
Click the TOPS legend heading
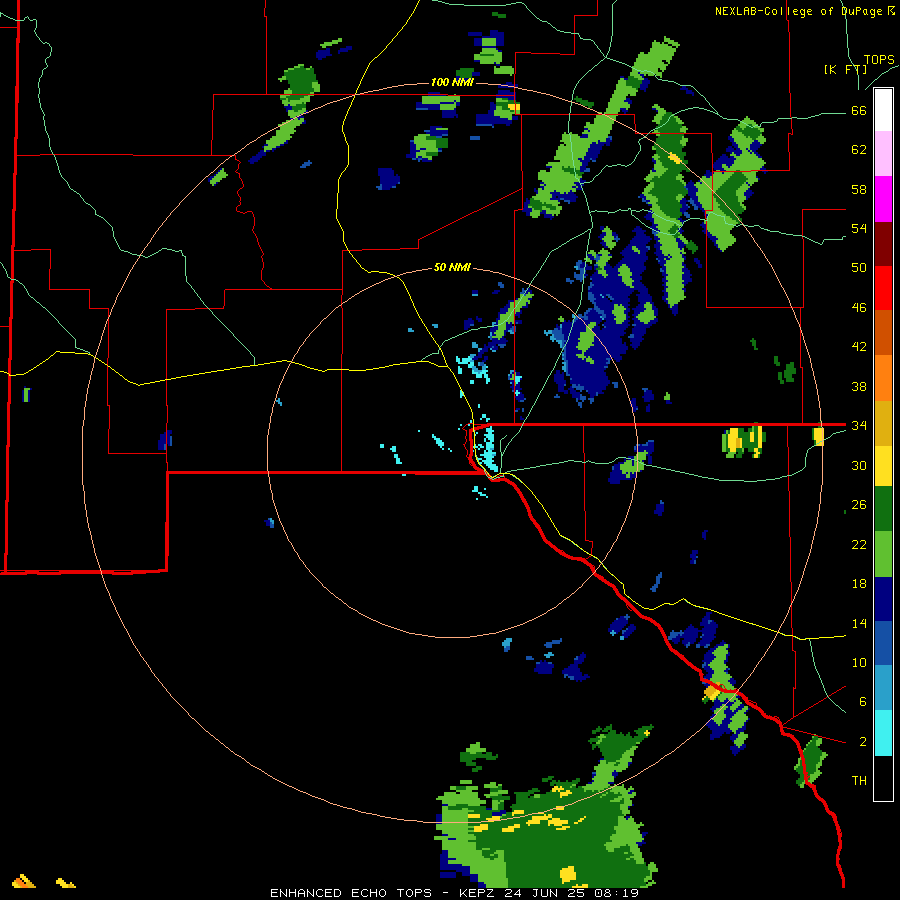coord(879,59)
